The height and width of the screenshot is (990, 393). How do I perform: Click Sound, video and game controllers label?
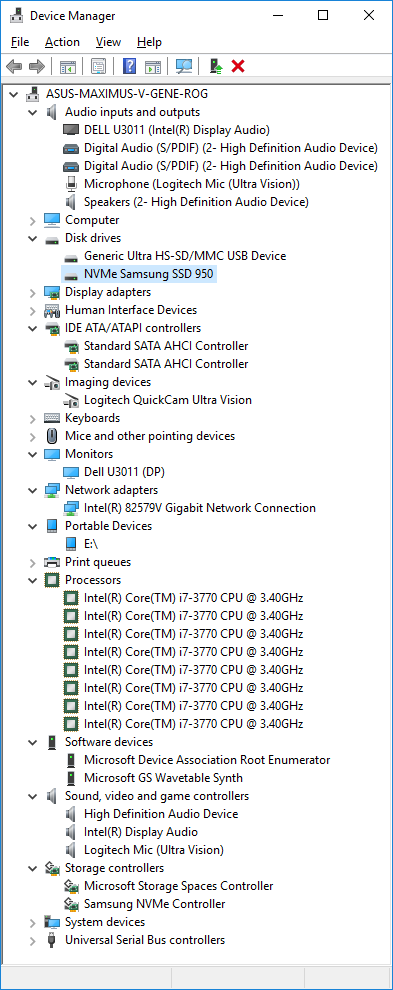click(x=157, y=796)
